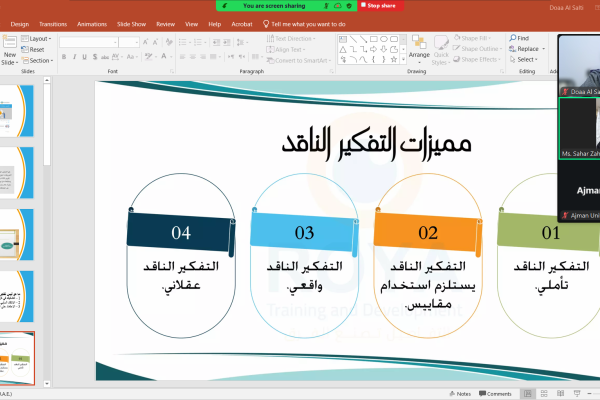Open the Slide Show ribbon tab
This screenshot has width=600, height=400.
coord(131,24)
